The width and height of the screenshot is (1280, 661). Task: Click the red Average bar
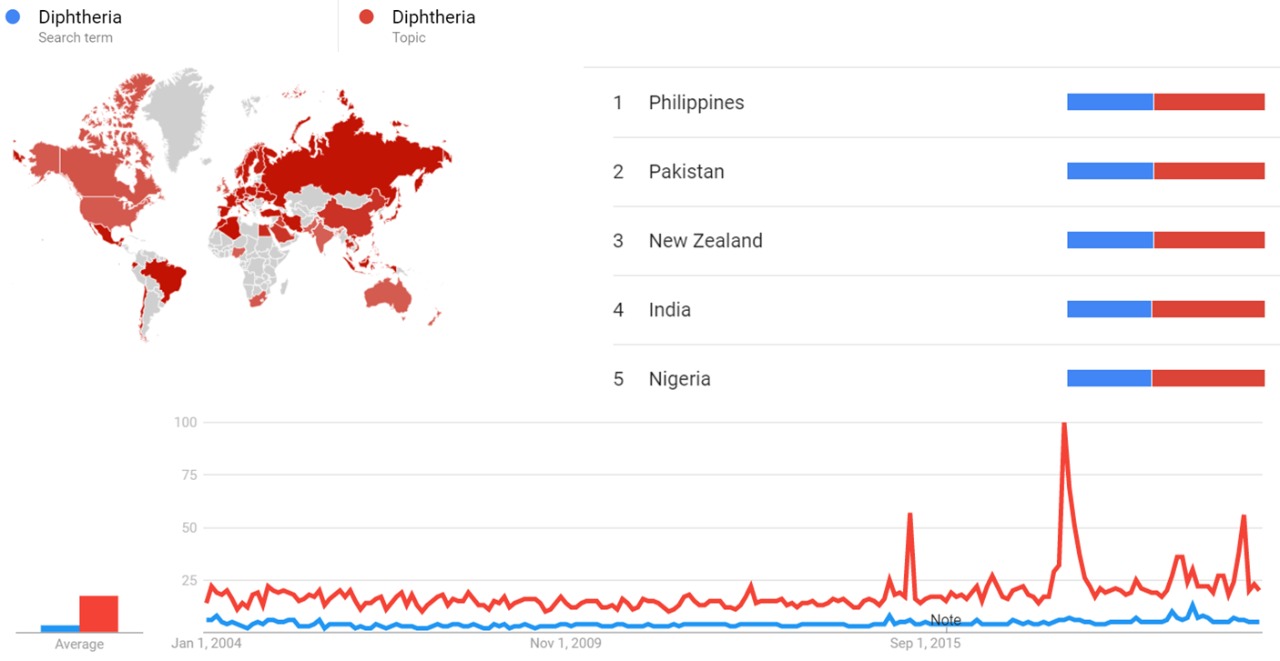click(x=99, y=614)
